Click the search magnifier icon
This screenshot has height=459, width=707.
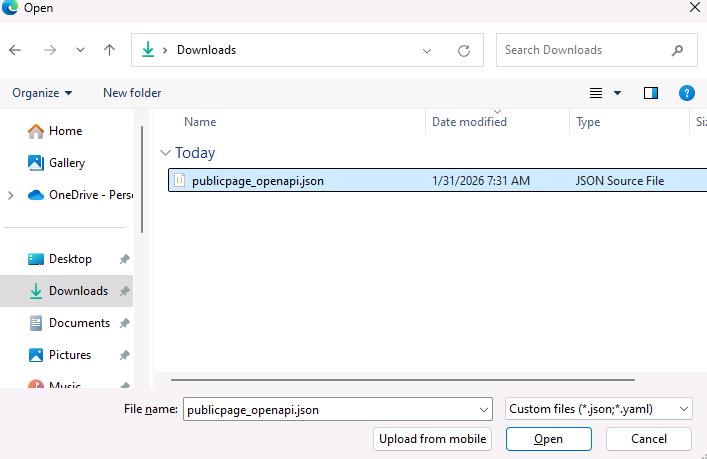[x=677, y=50]
